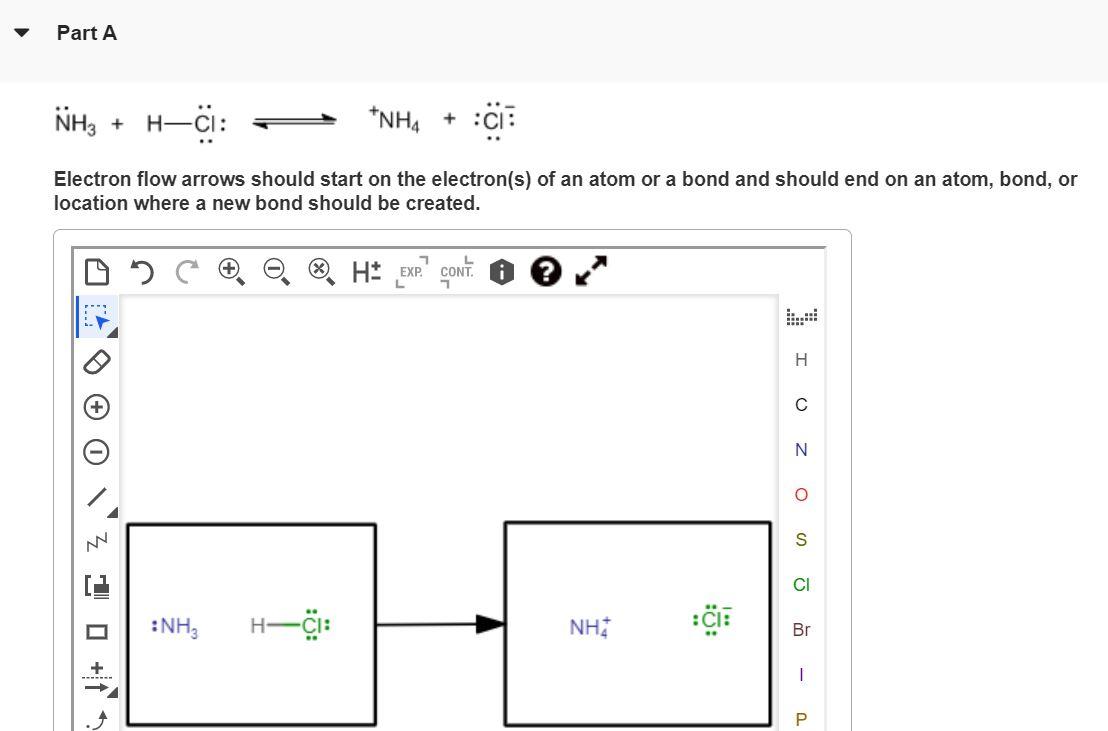Click the NH4+ product in the canvas

[590, 627]
